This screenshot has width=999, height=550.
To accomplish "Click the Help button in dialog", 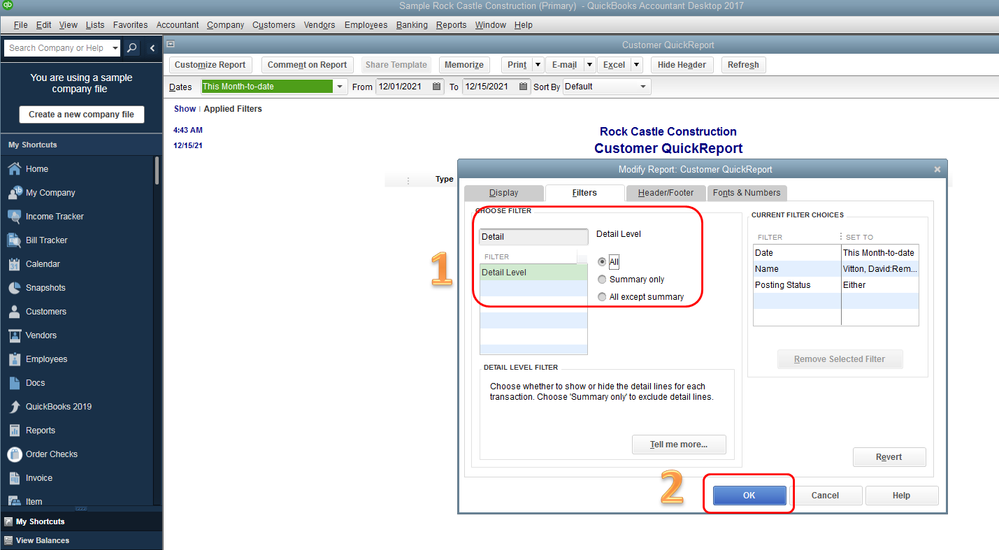I will [901, 495].
